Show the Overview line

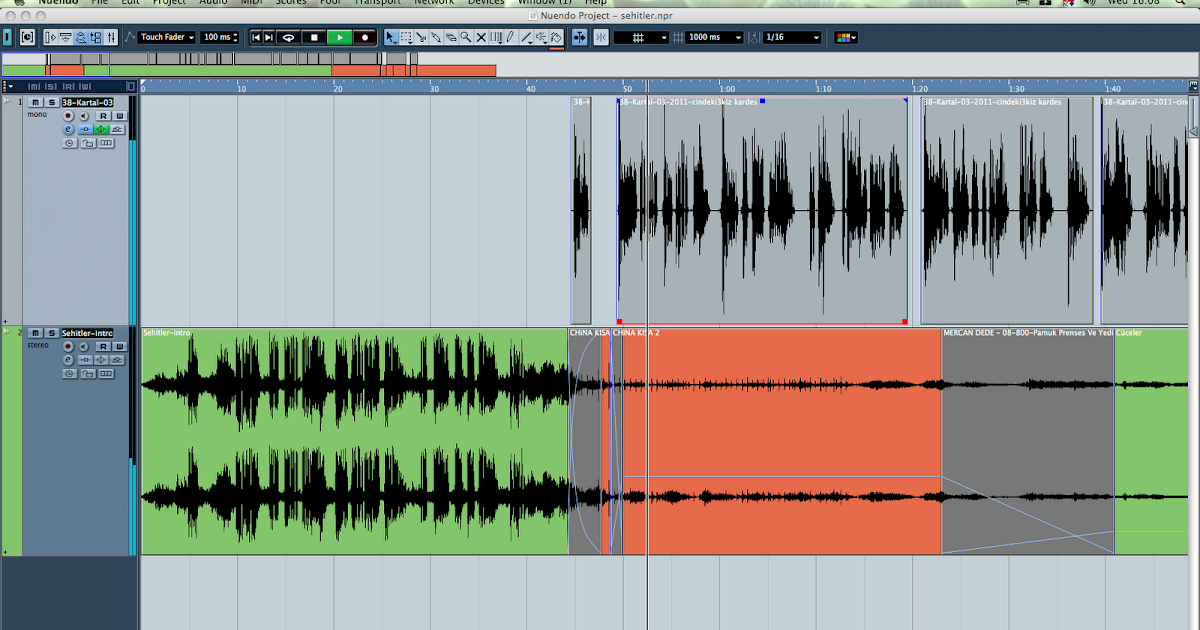[80, 37]
